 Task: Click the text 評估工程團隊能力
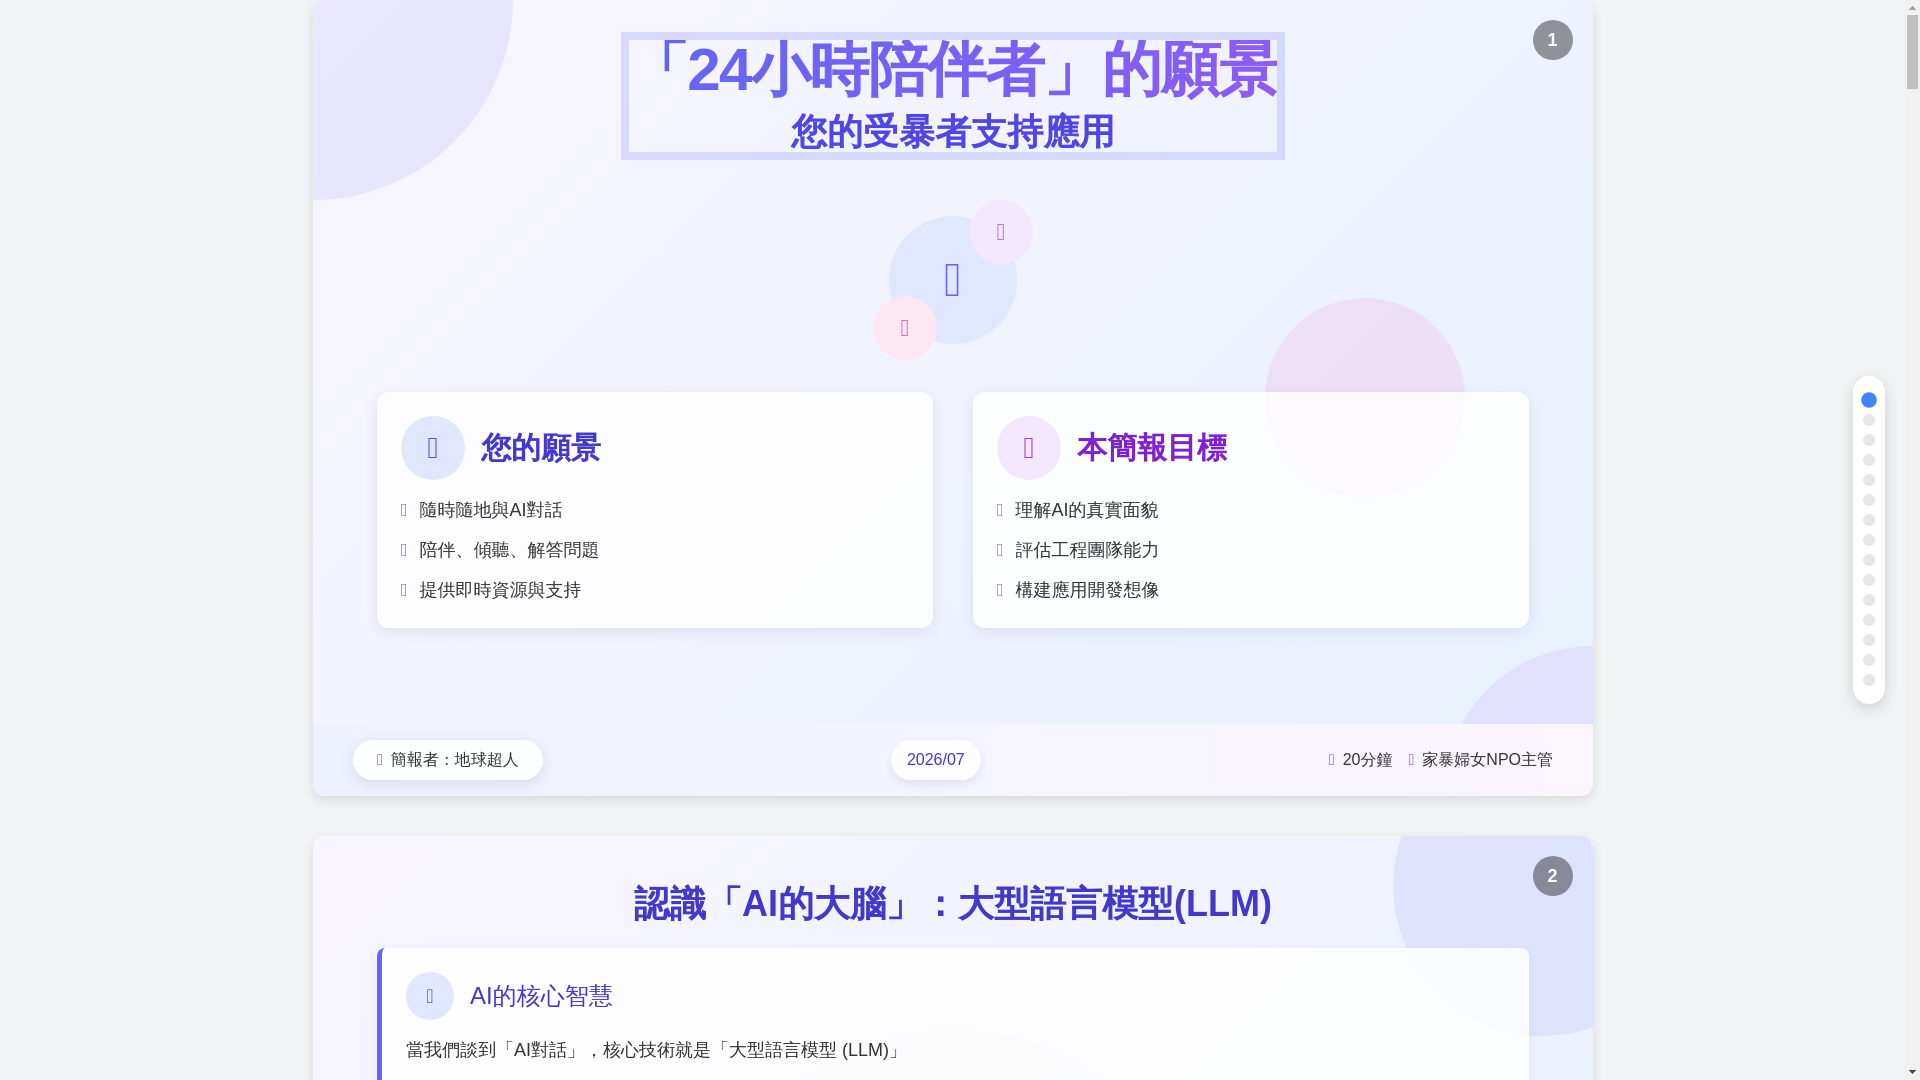point(1086,550)
